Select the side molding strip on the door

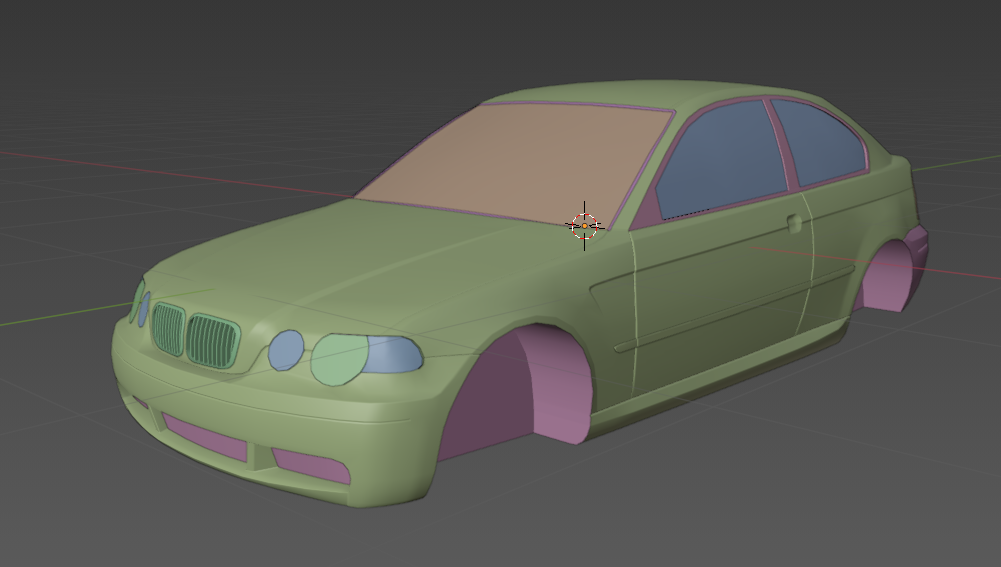pos(734,310)
